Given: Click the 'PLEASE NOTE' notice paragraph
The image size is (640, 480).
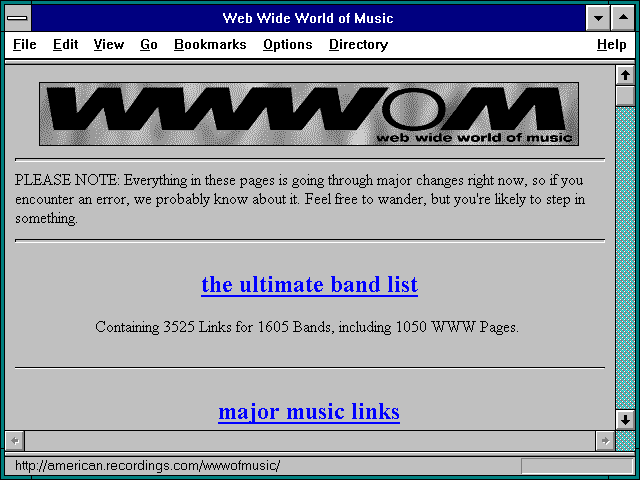Looking at the screenshot, I should pos(300,199).
